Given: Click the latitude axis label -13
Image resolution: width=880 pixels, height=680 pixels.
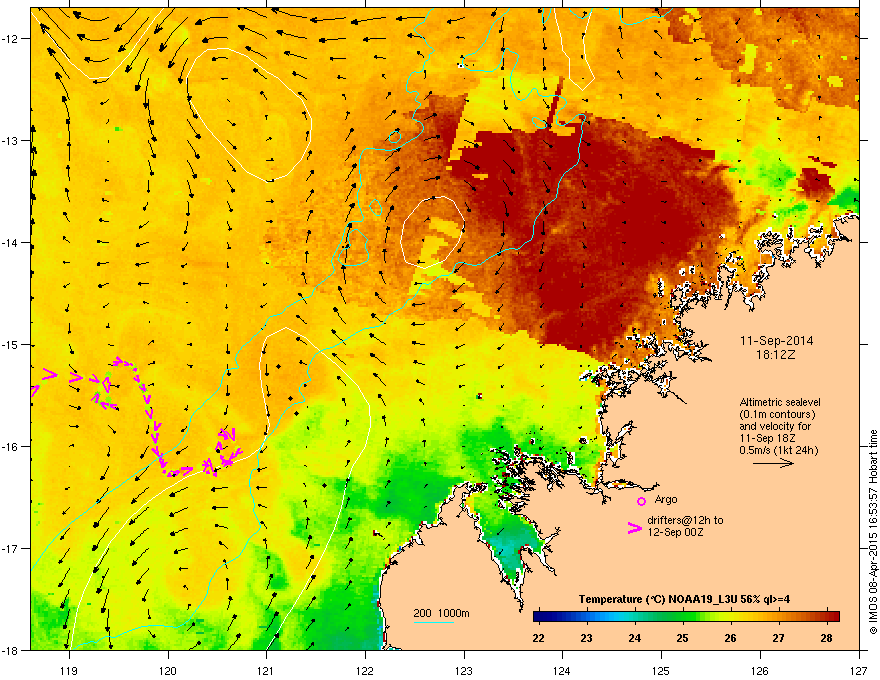Looking at the screenshot, I should click(10, 140).
